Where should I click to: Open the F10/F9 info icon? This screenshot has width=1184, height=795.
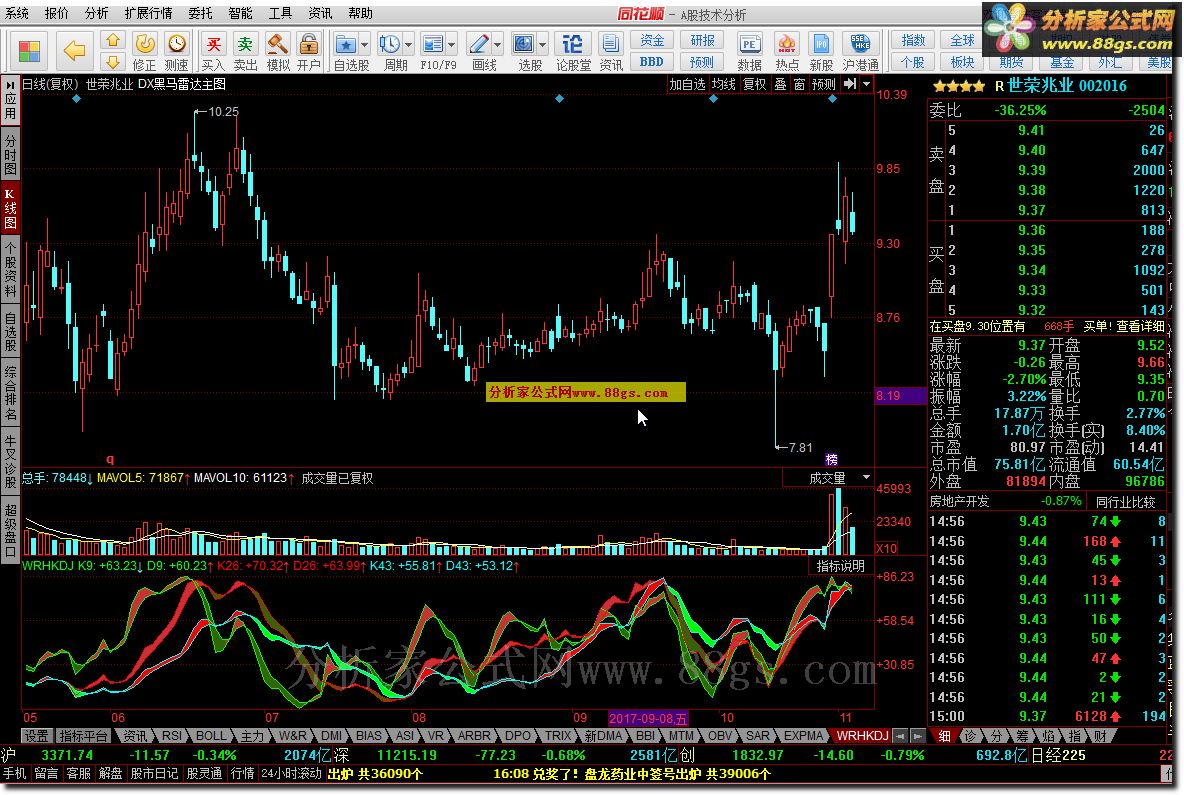[433, 51]
